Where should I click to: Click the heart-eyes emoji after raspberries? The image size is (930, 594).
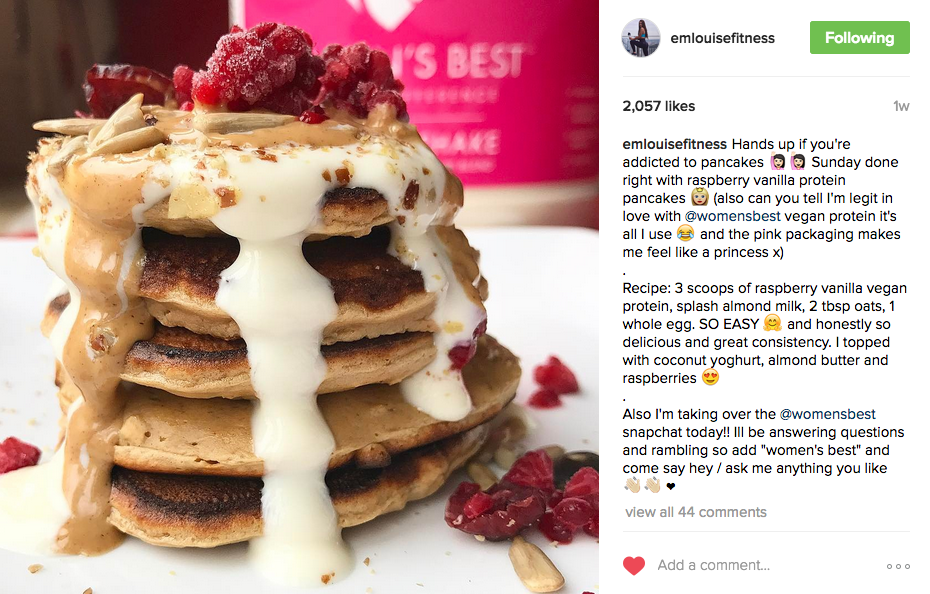tap(710, 377)
